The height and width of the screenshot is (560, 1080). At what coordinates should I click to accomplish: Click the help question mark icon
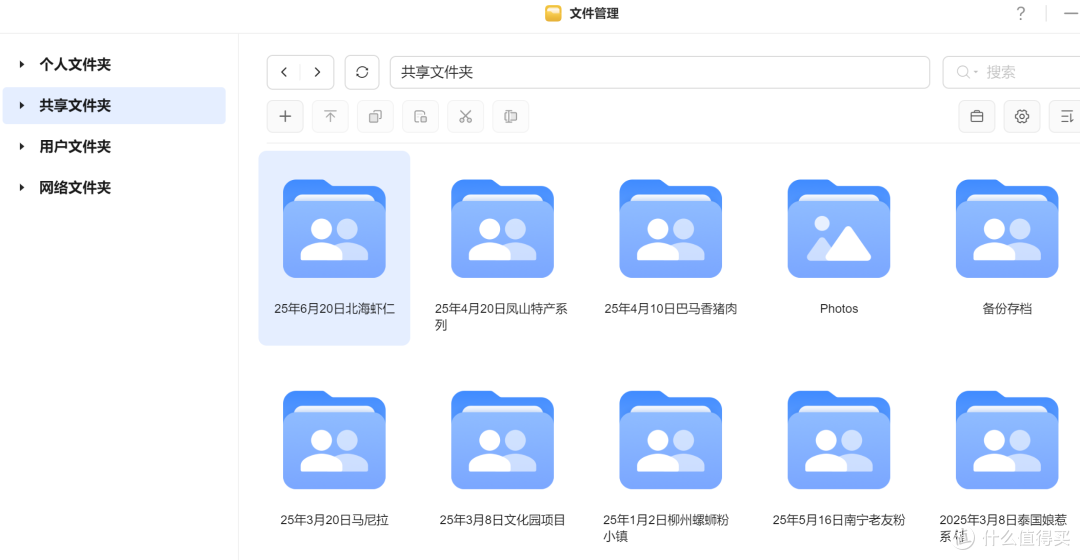tap(1021, 14)
